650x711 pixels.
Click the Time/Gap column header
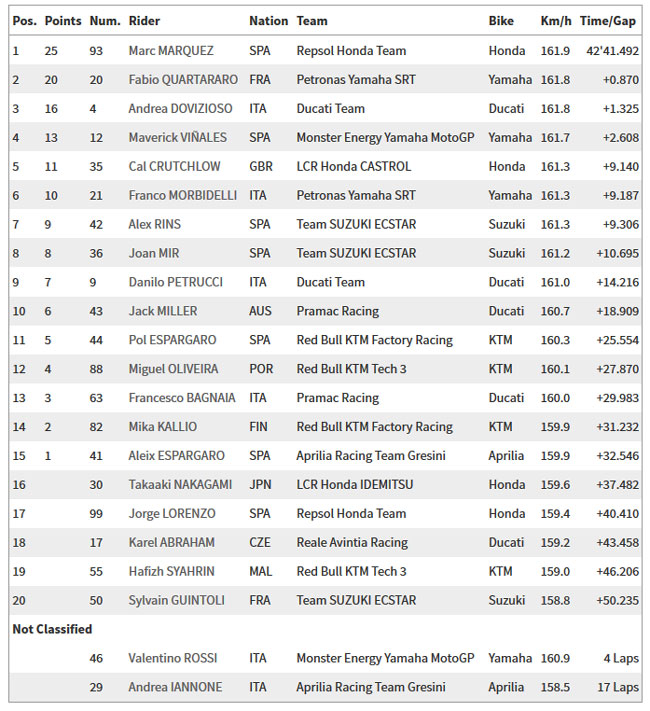(x=608, y=21)
